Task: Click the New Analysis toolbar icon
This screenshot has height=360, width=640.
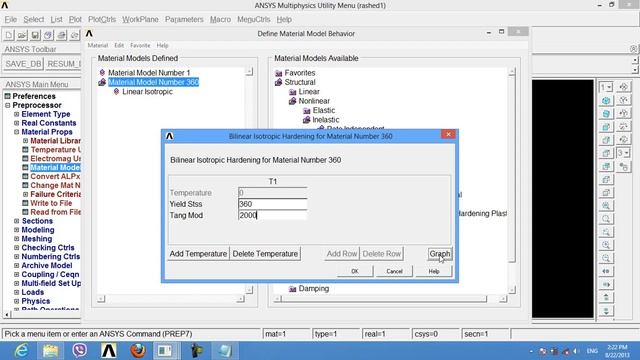Action: click(9, 36)
